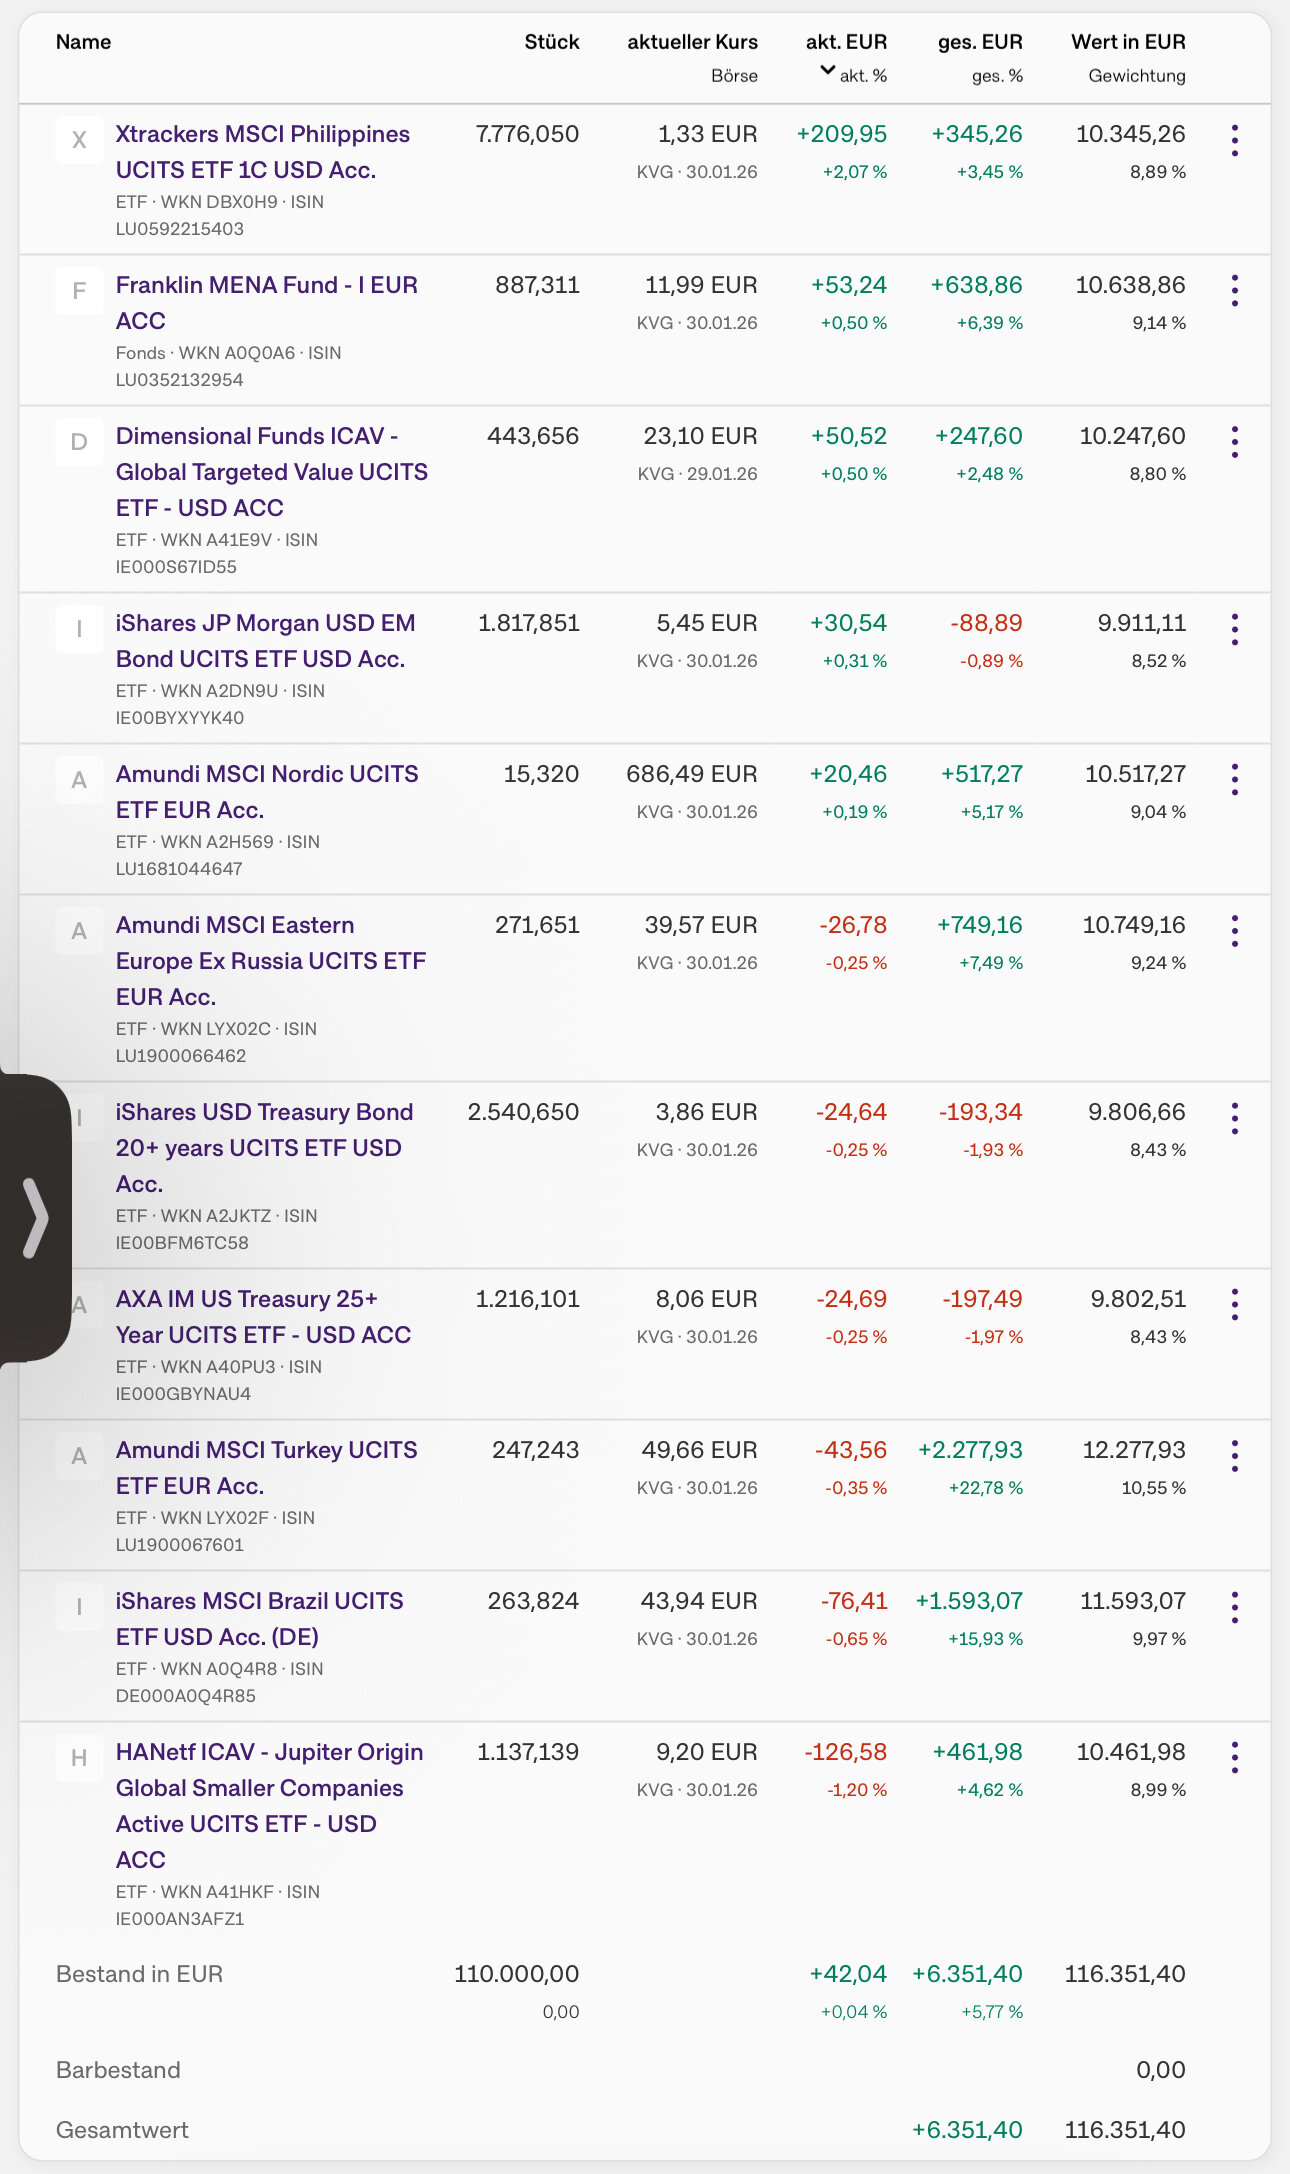Screen dimensions: 1290x2174
Task: Click the X avatar icon for the Xtrackers row
Action: pyautogui.click(x=79, y=141)
